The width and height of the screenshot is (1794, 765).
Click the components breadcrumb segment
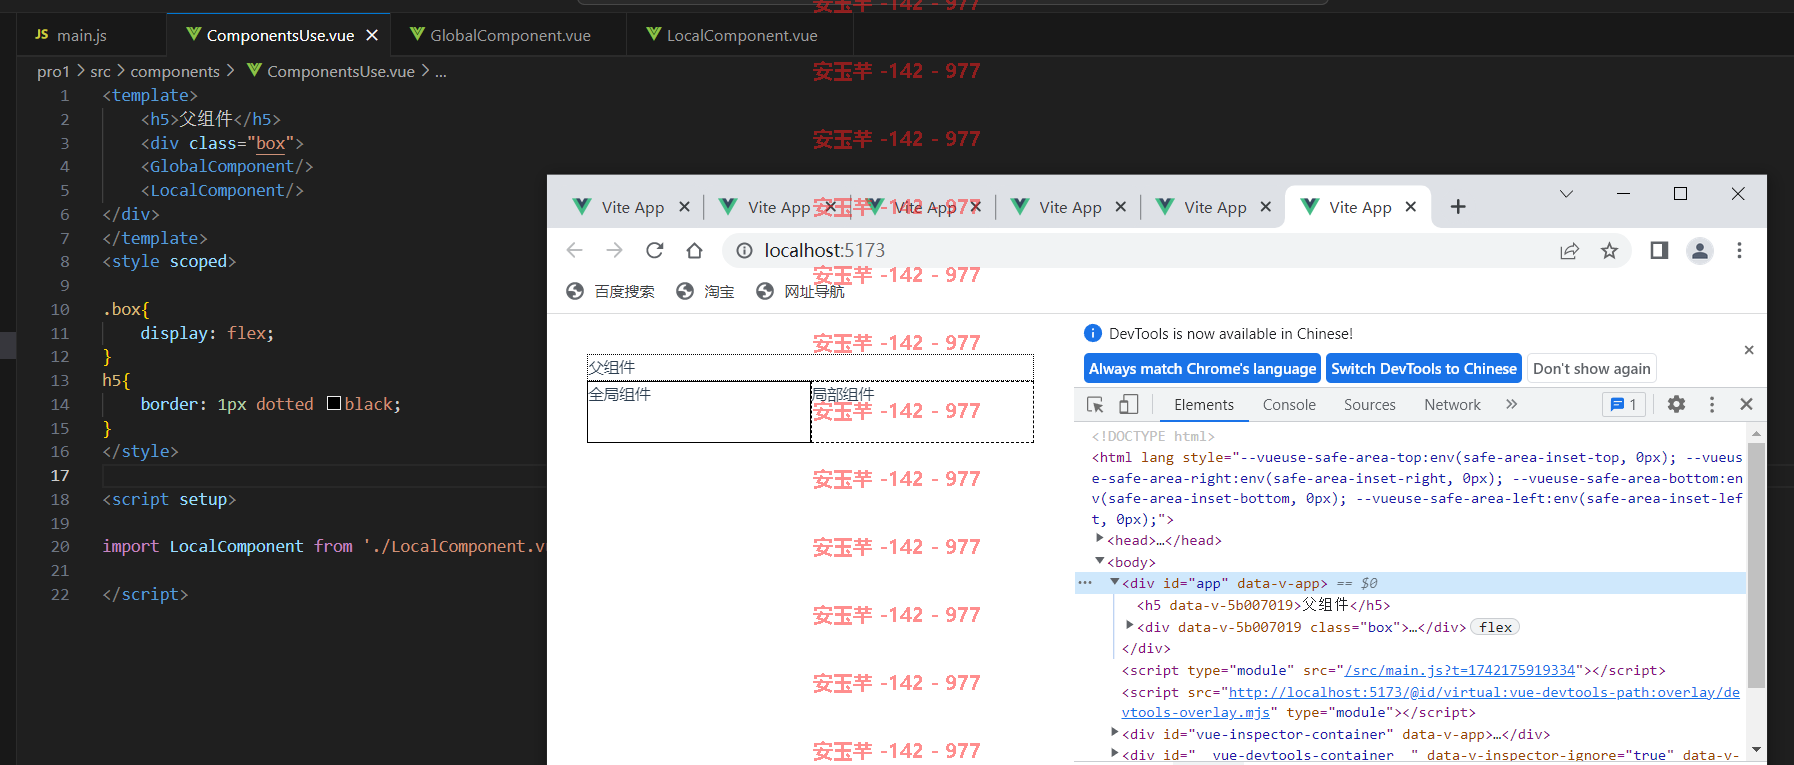[x=175, y=71]
